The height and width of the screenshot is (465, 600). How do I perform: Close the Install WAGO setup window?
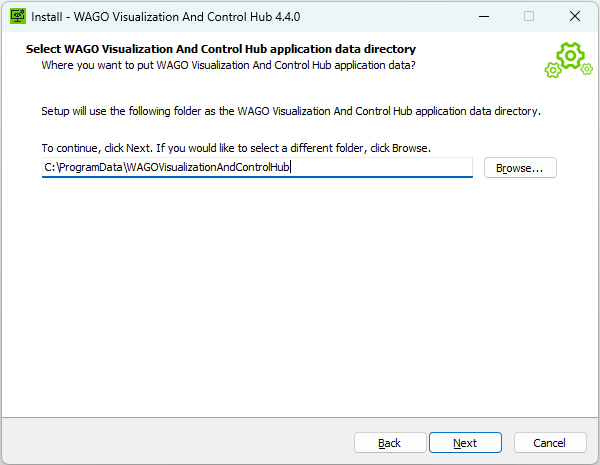[575, 16]
